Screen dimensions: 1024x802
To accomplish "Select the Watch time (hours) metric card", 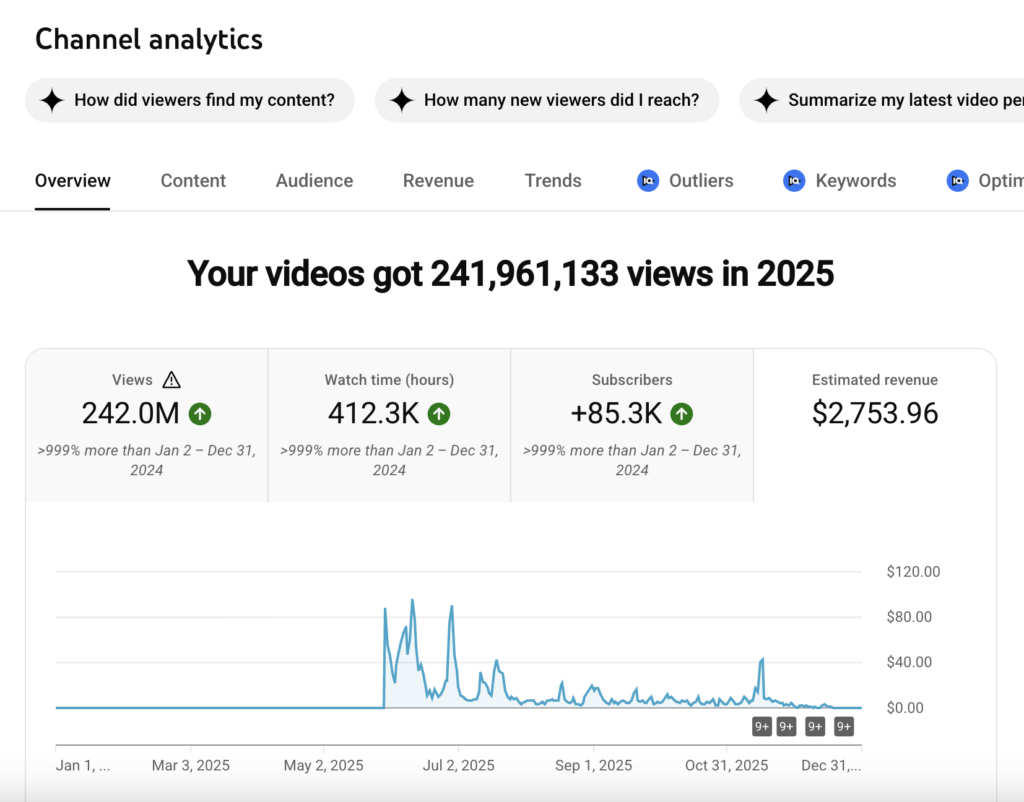I will pyautogui.click(x=389, y=425).
